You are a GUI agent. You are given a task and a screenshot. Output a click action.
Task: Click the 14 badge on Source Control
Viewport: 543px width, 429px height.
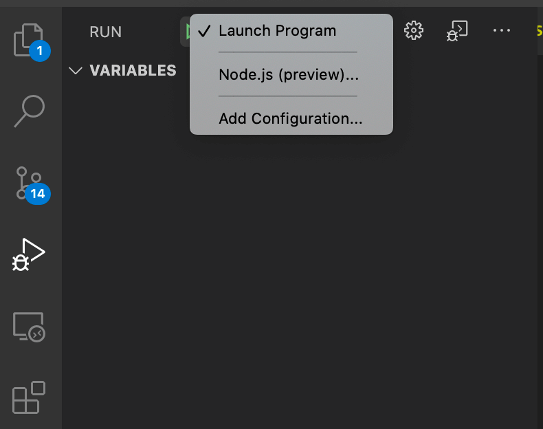pyautogui.click(x=38, y=194)
